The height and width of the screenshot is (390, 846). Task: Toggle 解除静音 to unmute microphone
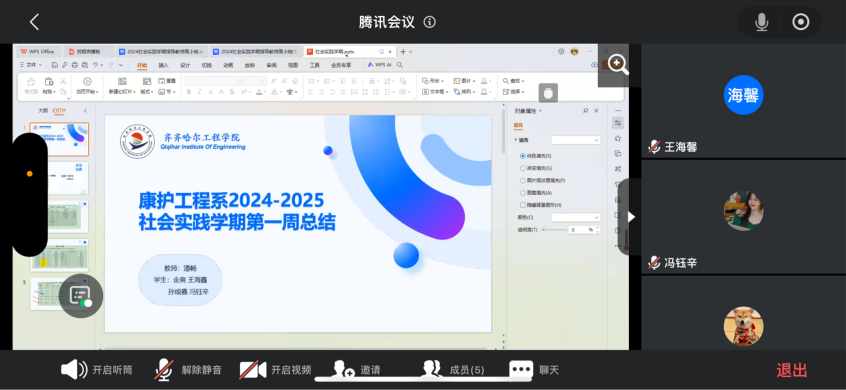tap(188, 370)
